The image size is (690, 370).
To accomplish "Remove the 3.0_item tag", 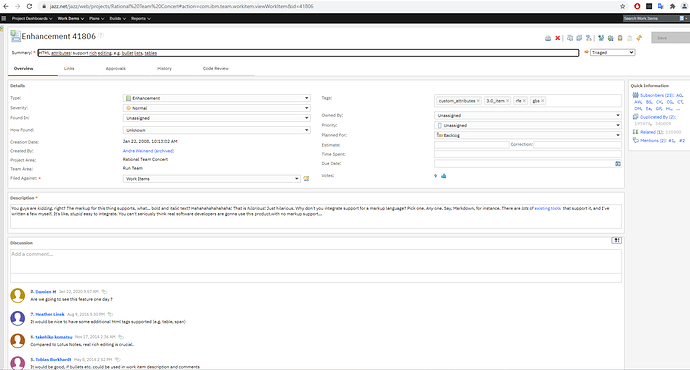I will [507, 101].
